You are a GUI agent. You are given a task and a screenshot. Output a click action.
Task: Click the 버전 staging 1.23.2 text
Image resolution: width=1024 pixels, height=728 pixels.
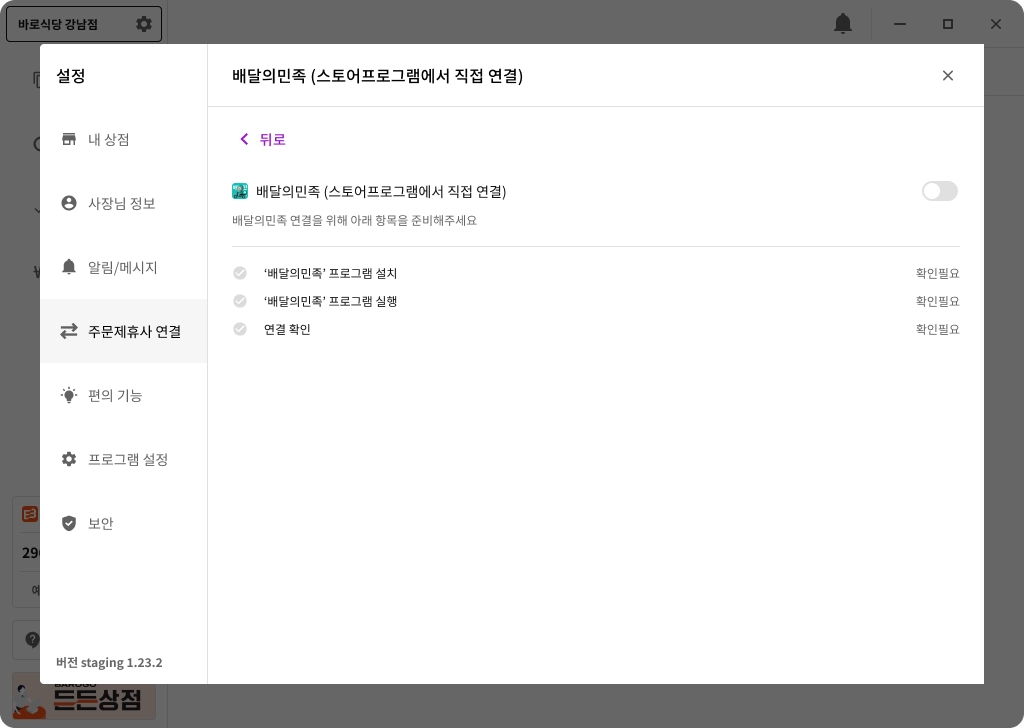coord(109,662)
